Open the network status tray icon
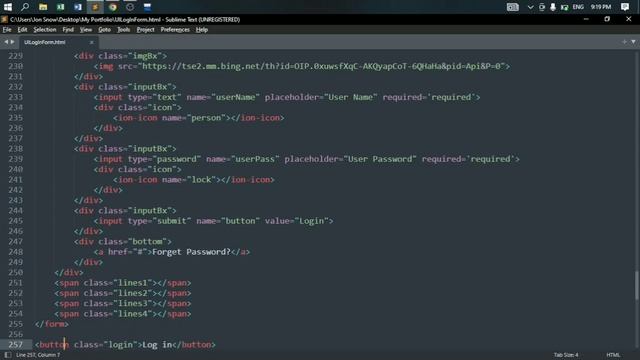The width and height of the screenshot is (640, 360). pos(564,7)
